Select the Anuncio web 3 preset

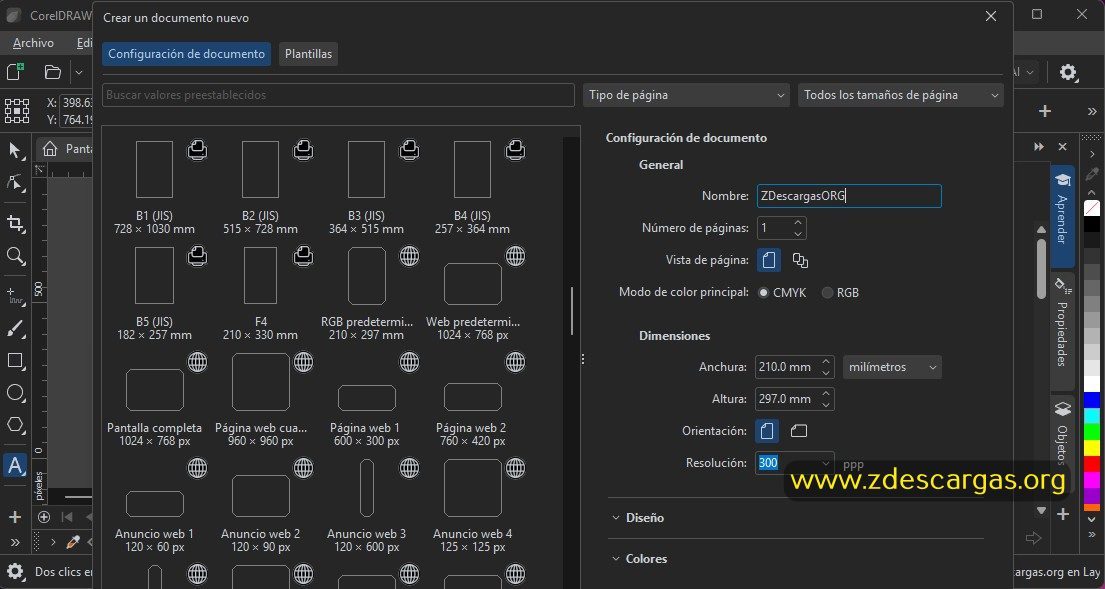366,505
